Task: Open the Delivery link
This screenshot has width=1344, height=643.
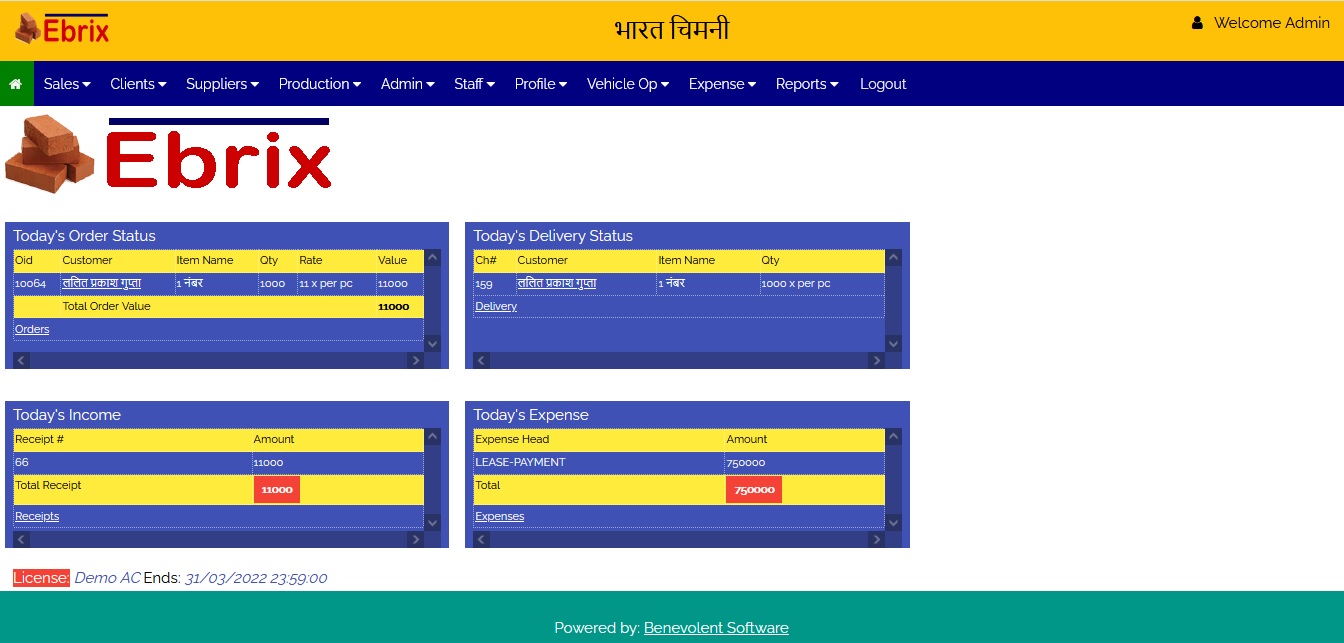Action: click(496, 306)
